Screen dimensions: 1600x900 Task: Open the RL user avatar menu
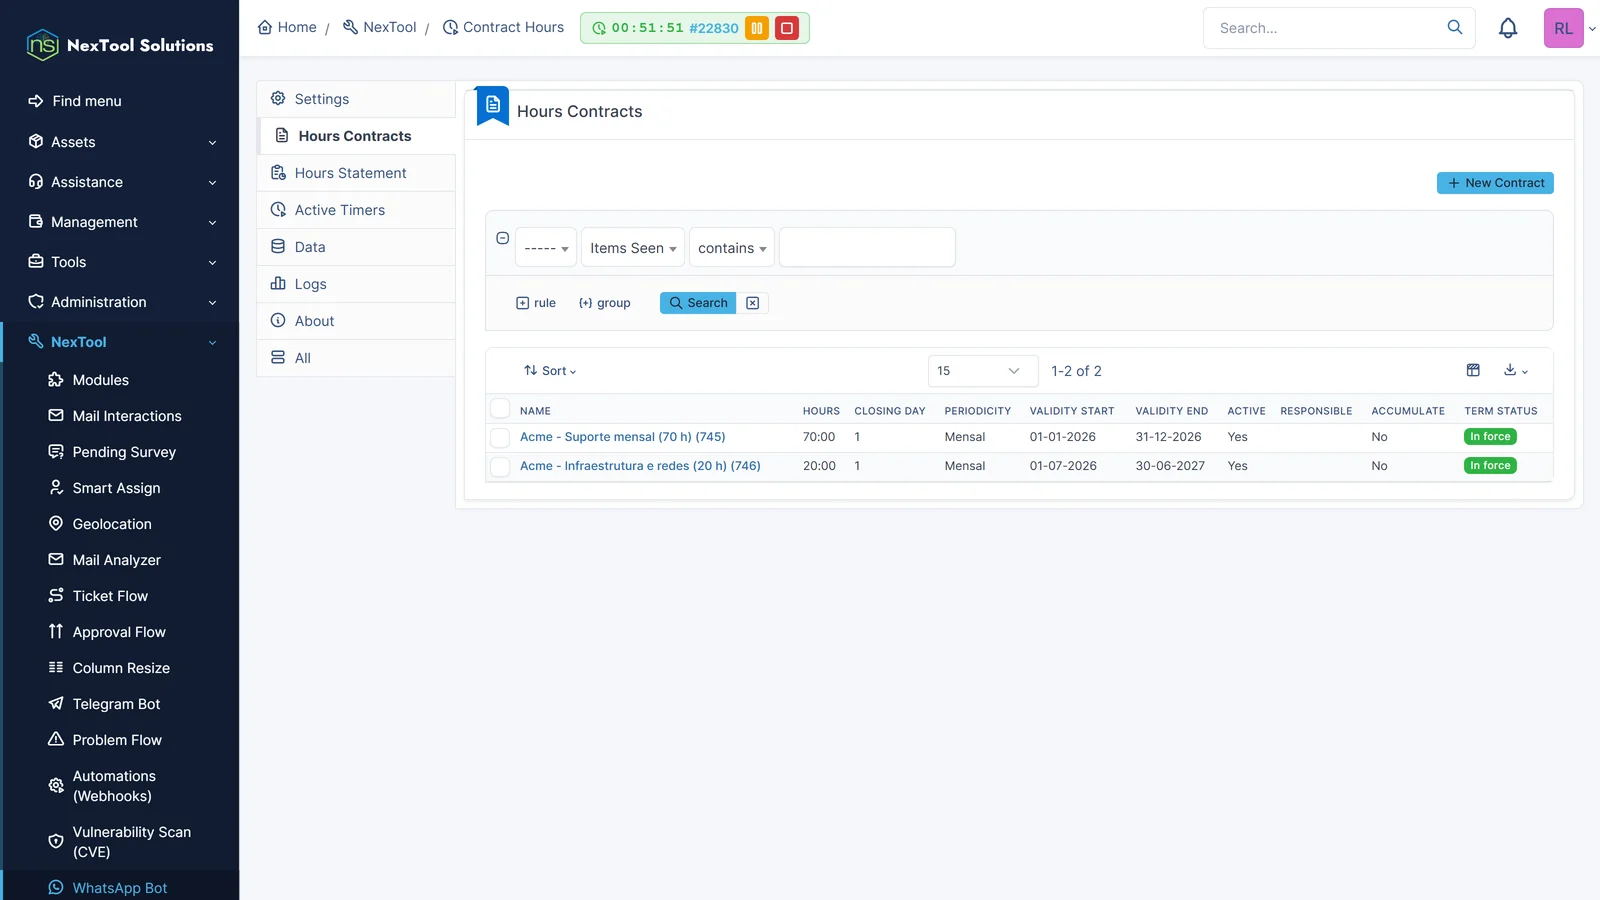(1564, 28)
